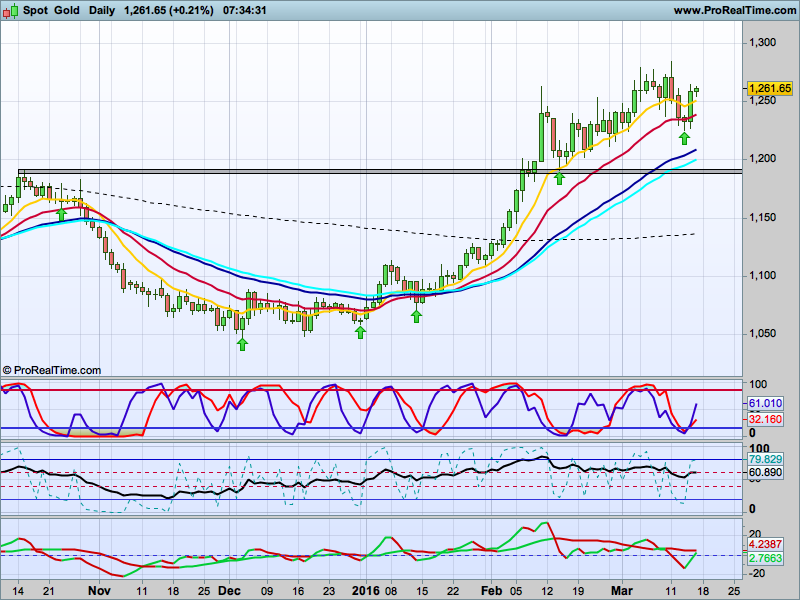This screenshot has width=800, height=600.
Task: Click the Nov label on the date axis
Action: pos(99,591)
